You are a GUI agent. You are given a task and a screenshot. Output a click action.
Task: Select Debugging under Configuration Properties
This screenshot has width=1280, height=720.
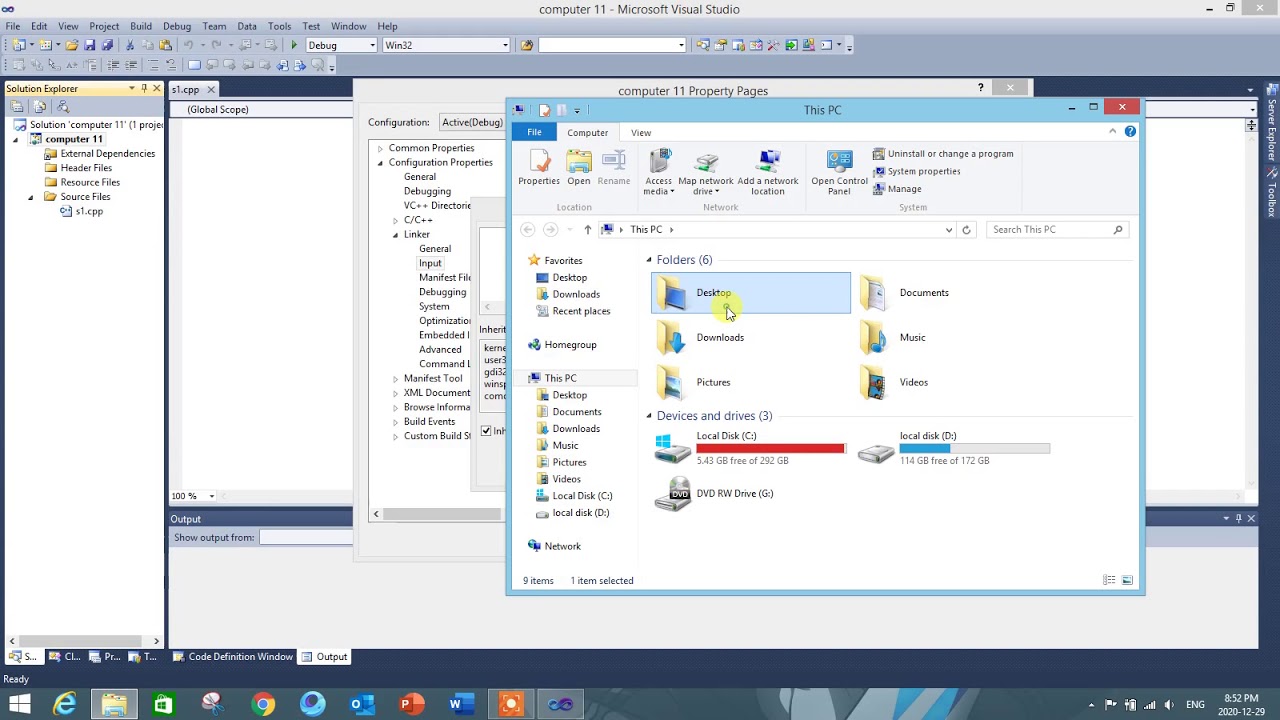(x=427, y=191)
